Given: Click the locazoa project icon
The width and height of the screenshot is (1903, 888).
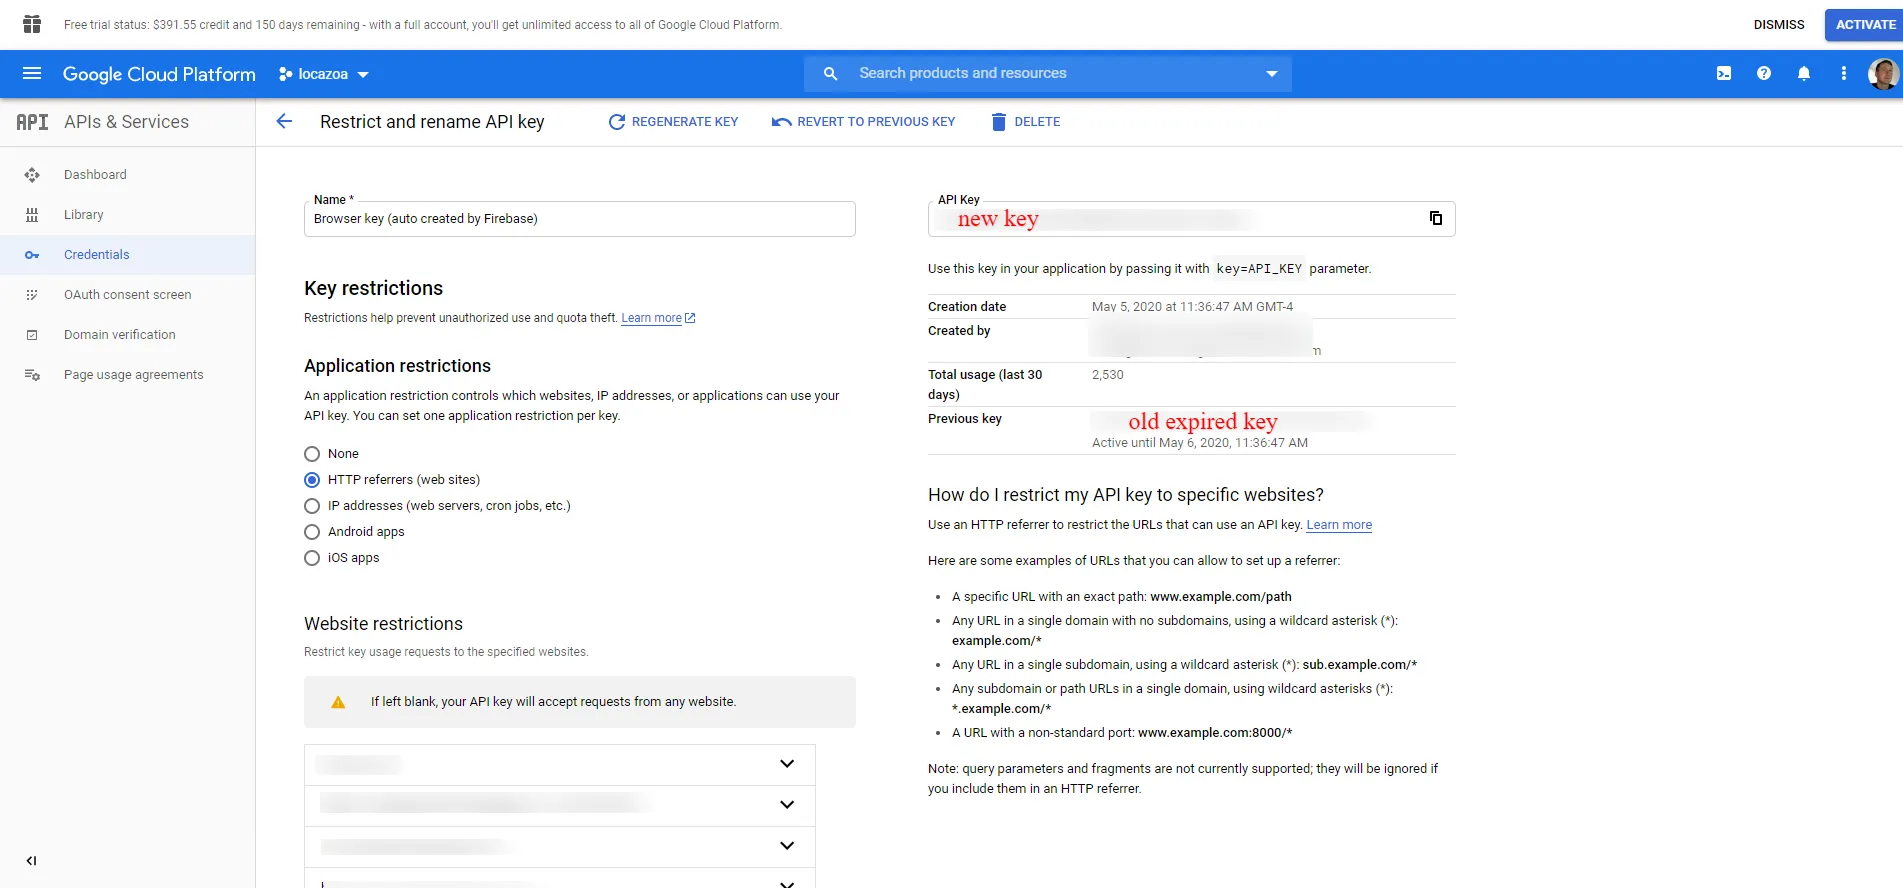Looking at the screenshot, I should pos(286,74).
